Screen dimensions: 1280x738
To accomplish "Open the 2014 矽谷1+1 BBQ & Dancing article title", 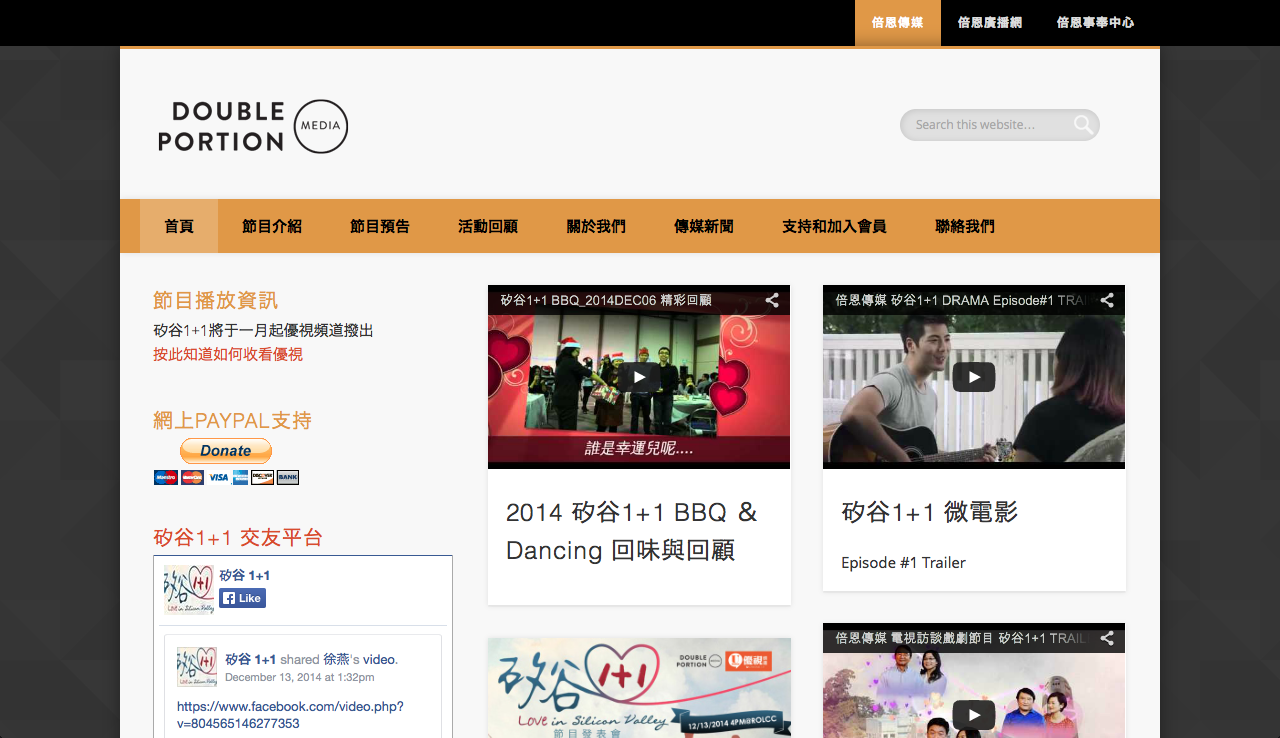I will [x=632, y=531].
